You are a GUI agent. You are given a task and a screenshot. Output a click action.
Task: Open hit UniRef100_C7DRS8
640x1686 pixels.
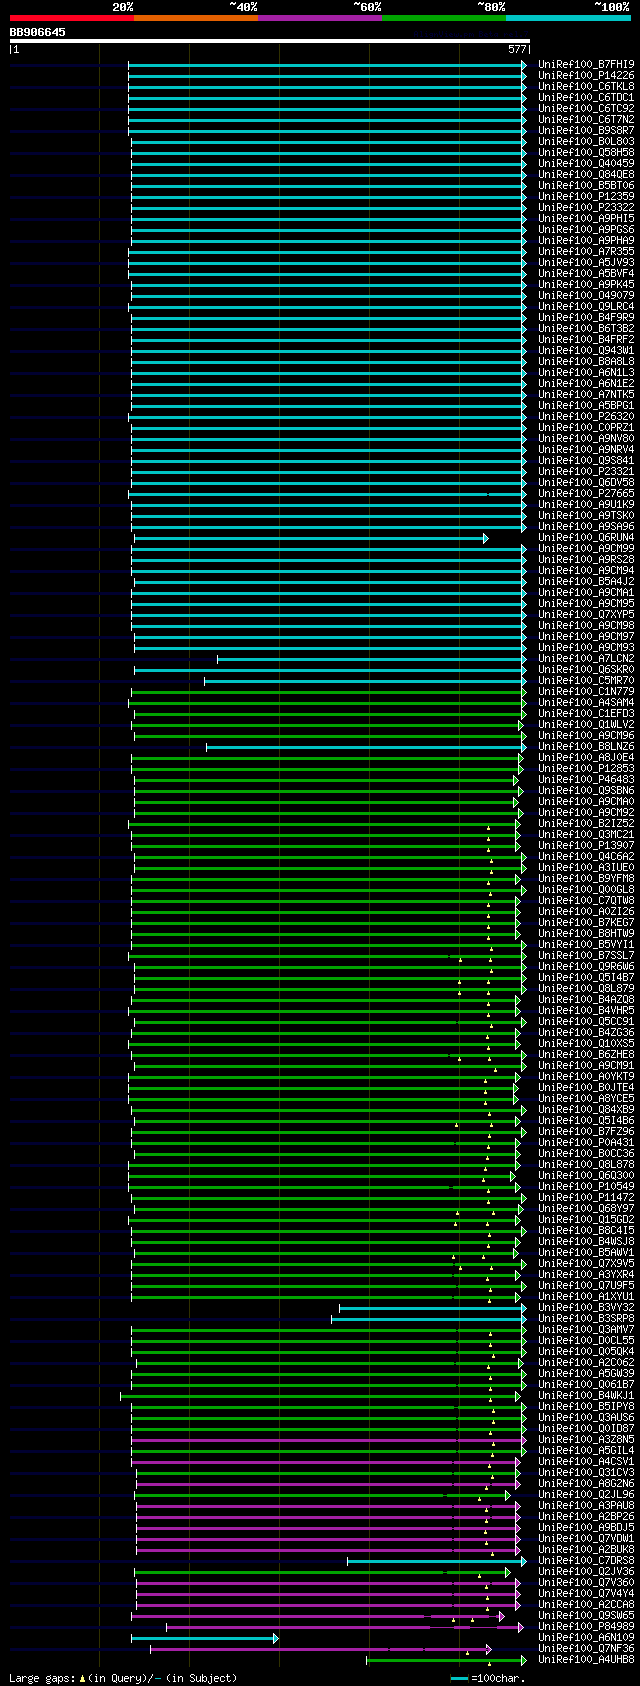click(x=586, y=1560)
